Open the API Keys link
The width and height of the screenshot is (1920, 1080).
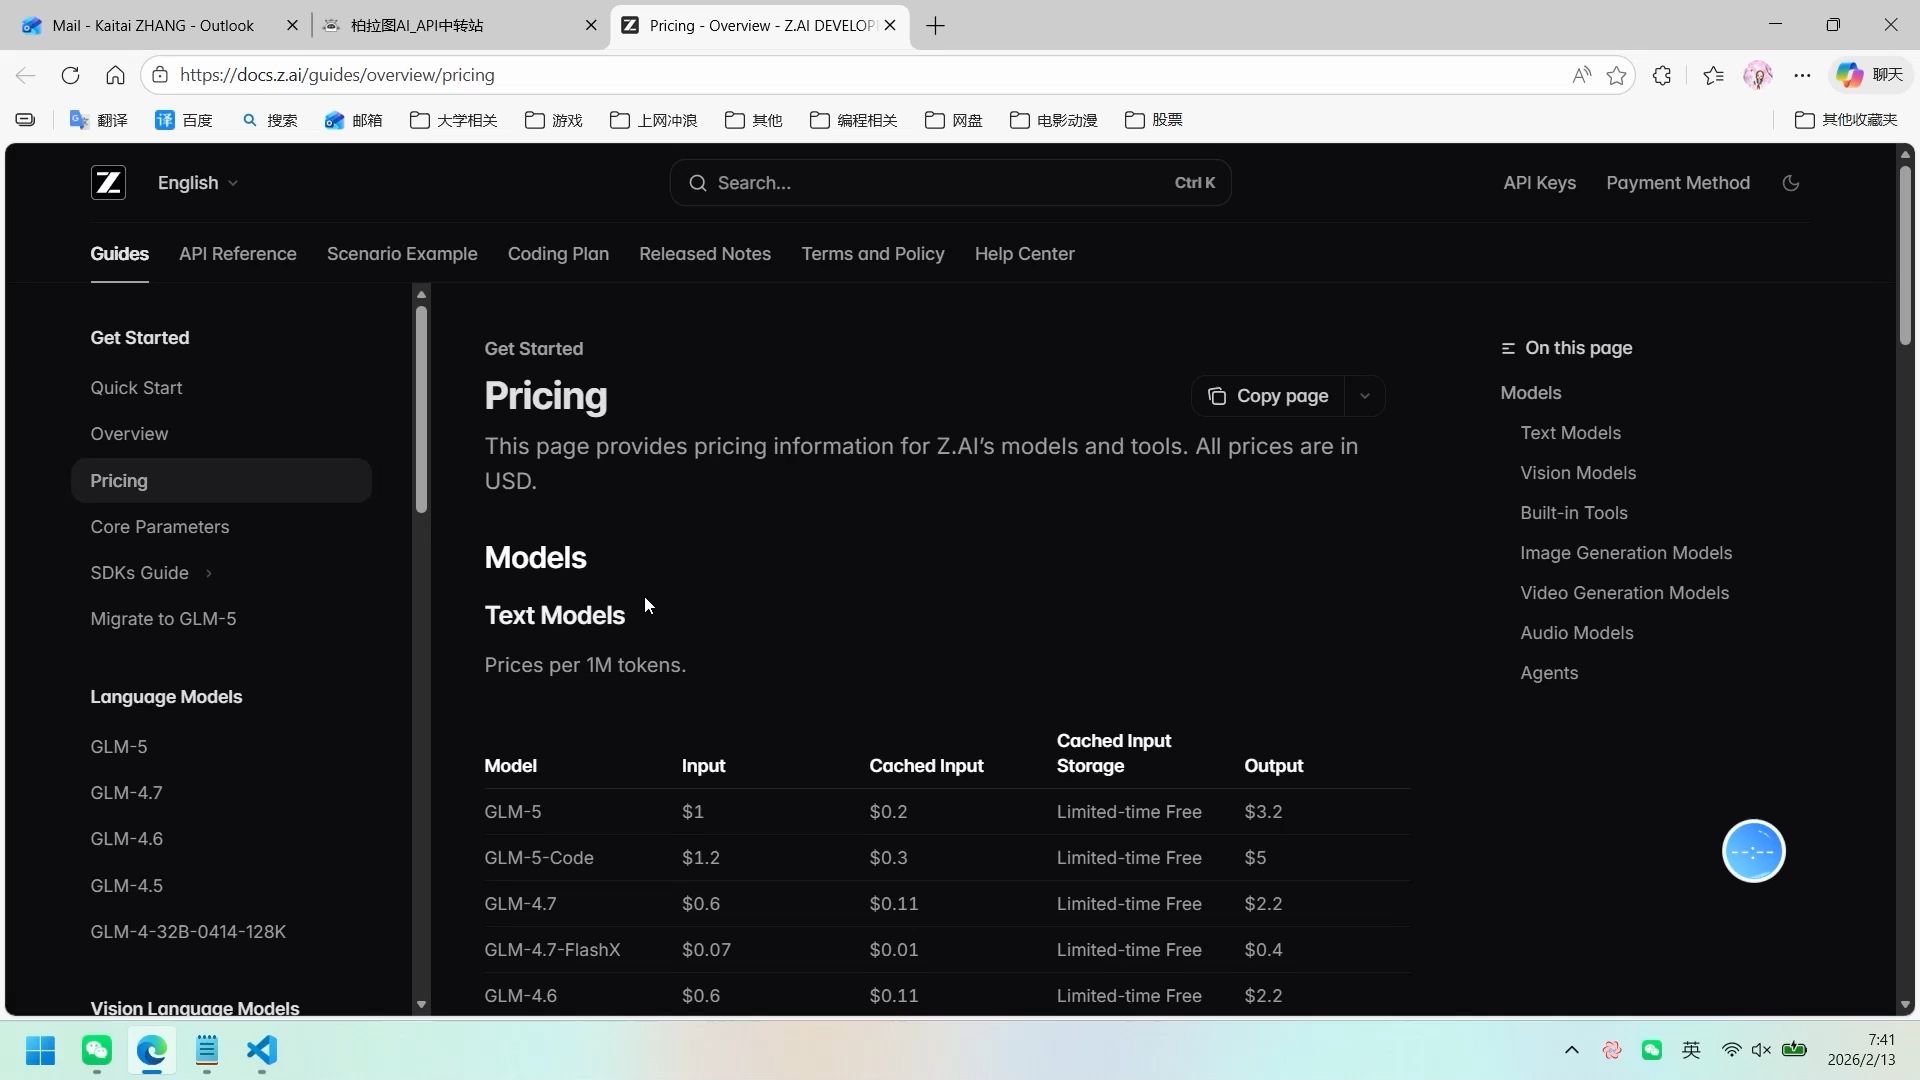click(x=1539, y=183)
